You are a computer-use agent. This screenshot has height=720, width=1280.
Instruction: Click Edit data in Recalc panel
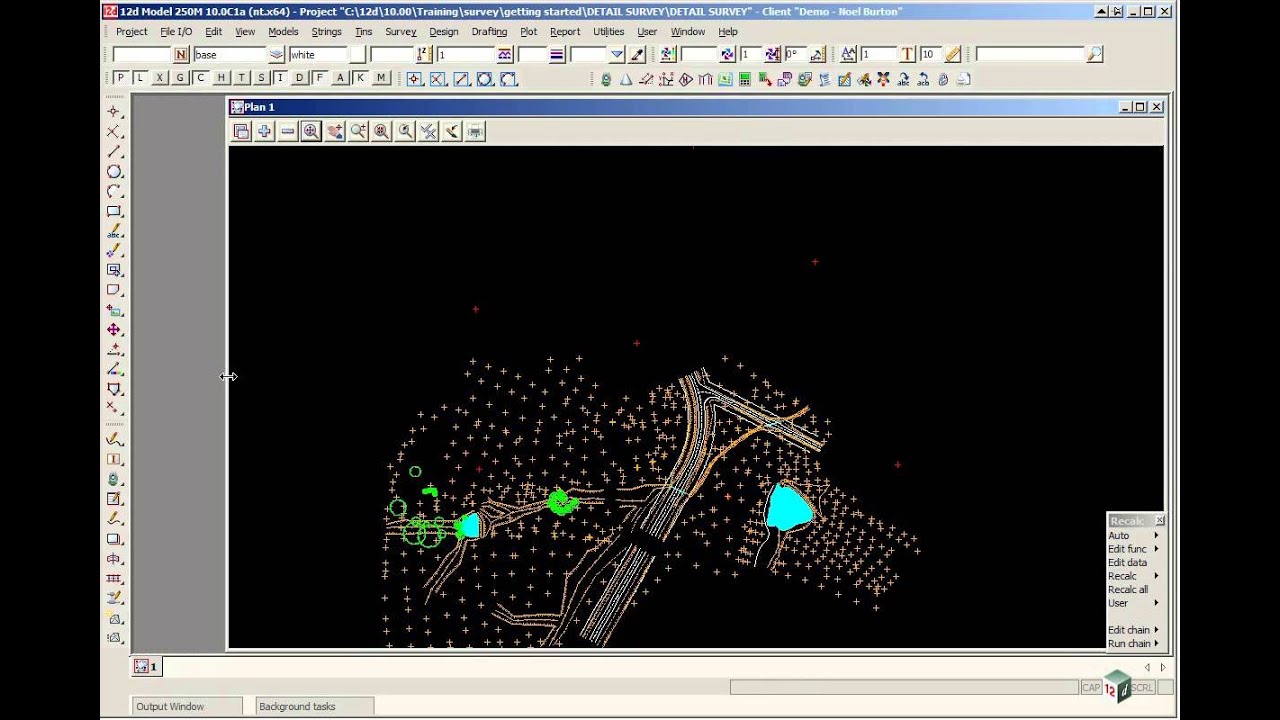[x=1127, y=563]
